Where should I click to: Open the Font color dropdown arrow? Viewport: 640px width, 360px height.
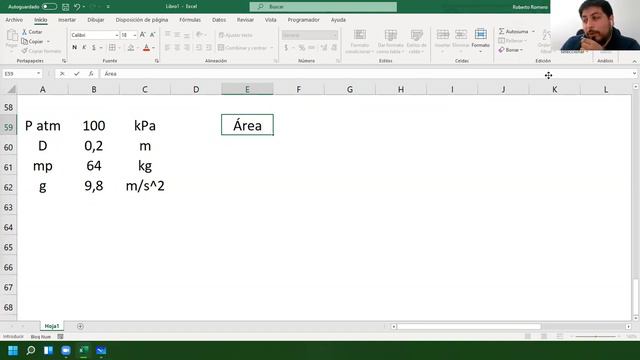tap(154, 48)
